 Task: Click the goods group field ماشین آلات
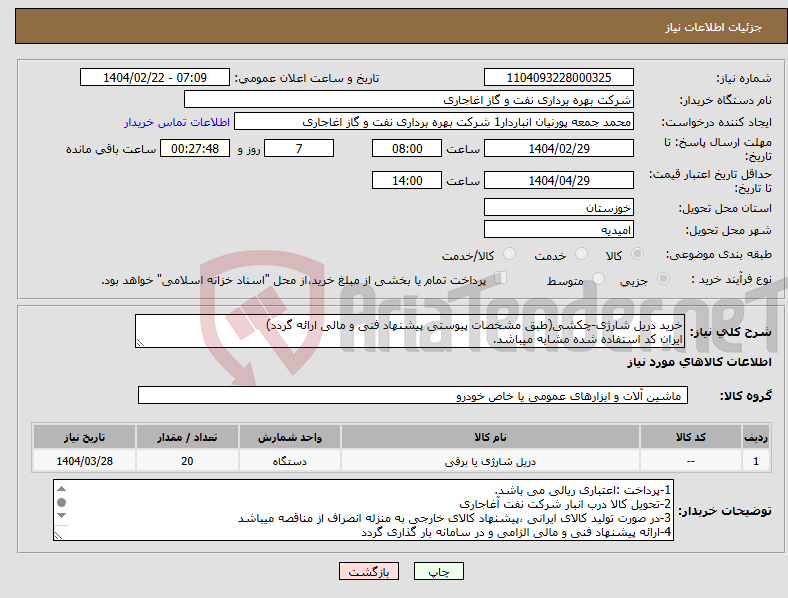pyautogui.click(x=413, y=395)
